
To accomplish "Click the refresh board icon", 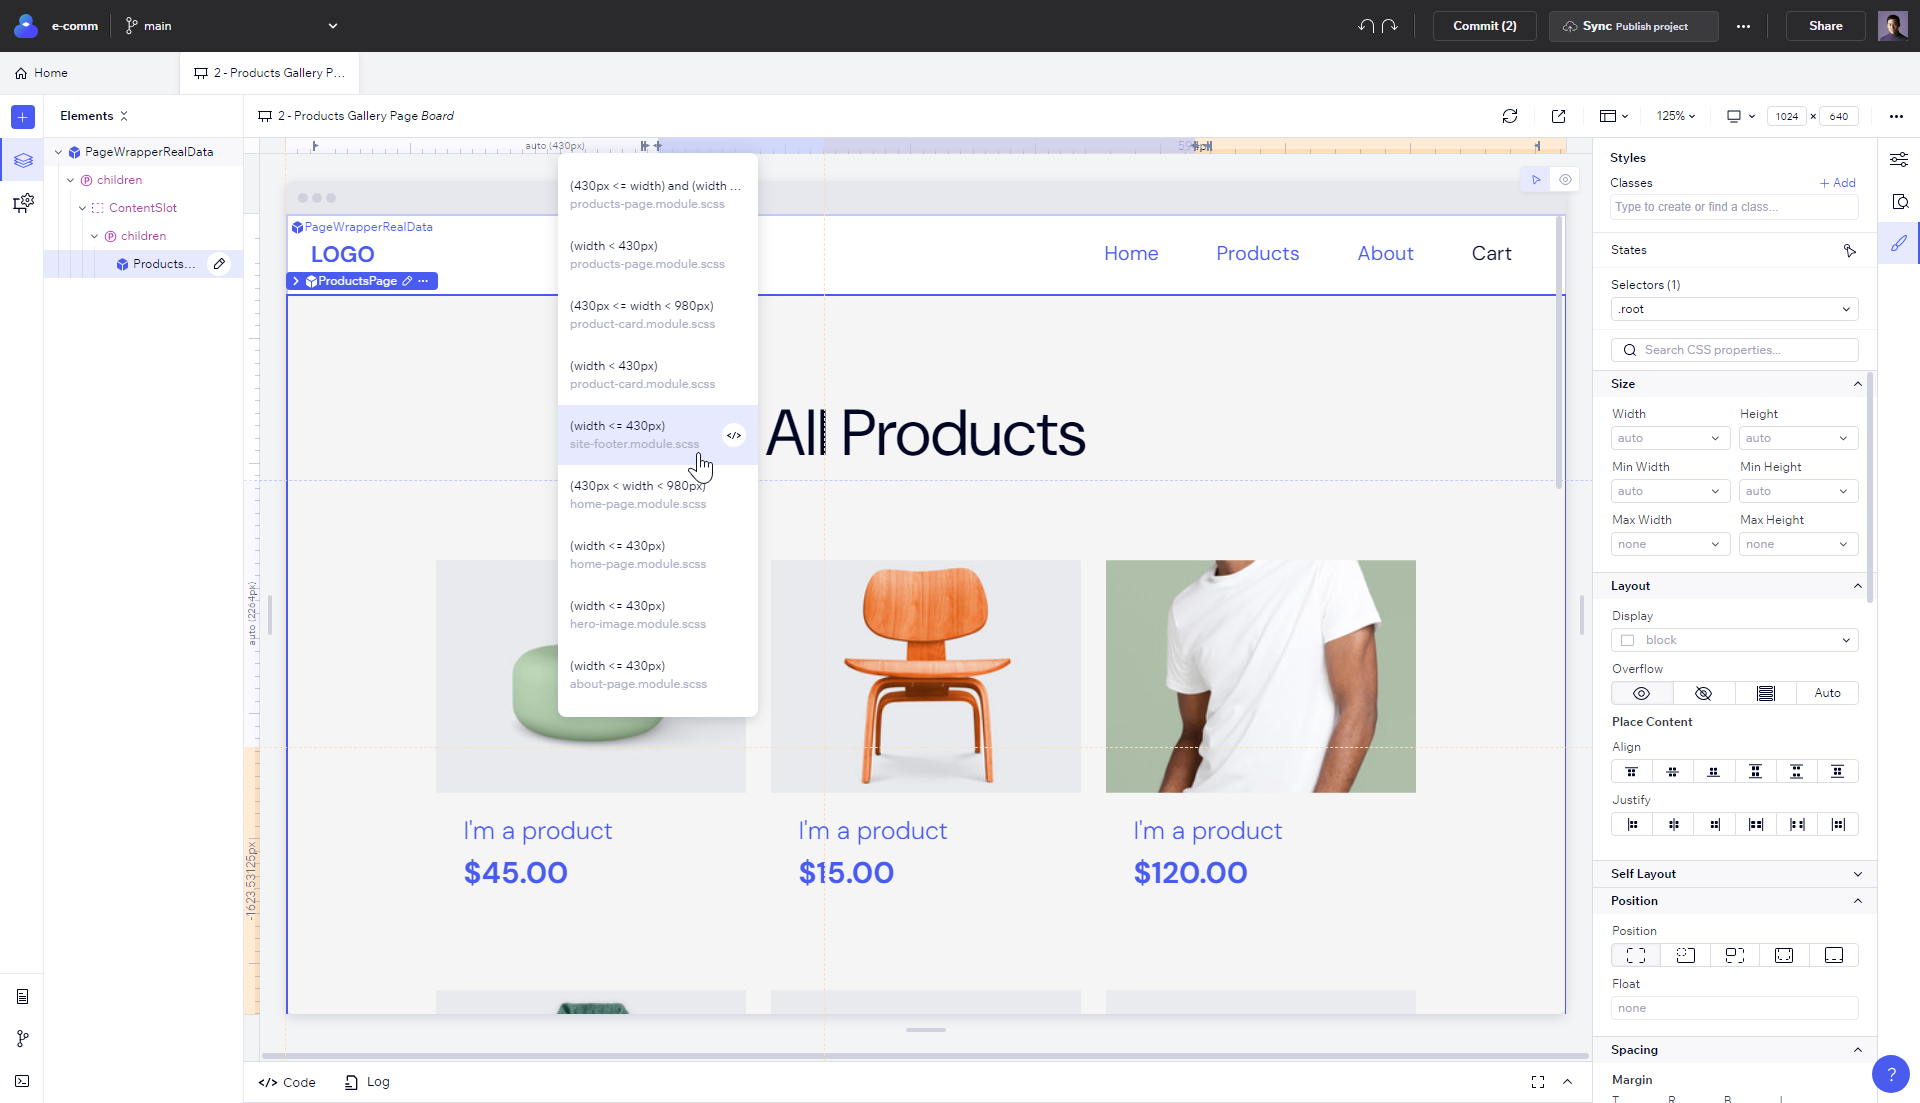I will tap(1510, 116).
